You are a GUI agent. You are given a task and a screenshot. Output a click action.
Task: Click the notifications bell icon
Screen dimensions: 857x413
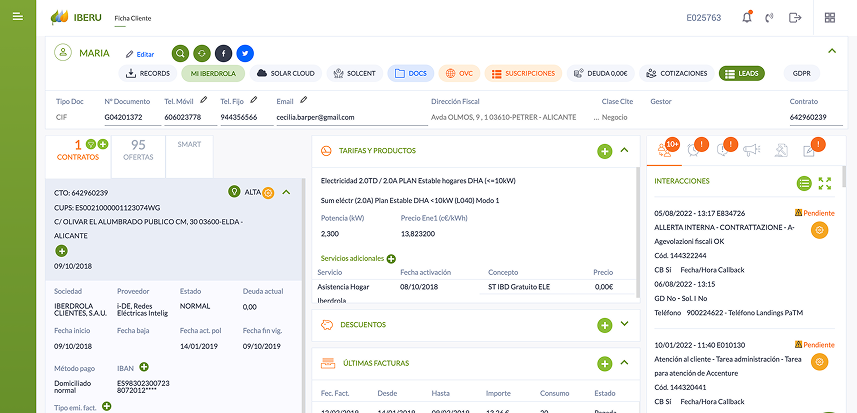click(747, 17)
